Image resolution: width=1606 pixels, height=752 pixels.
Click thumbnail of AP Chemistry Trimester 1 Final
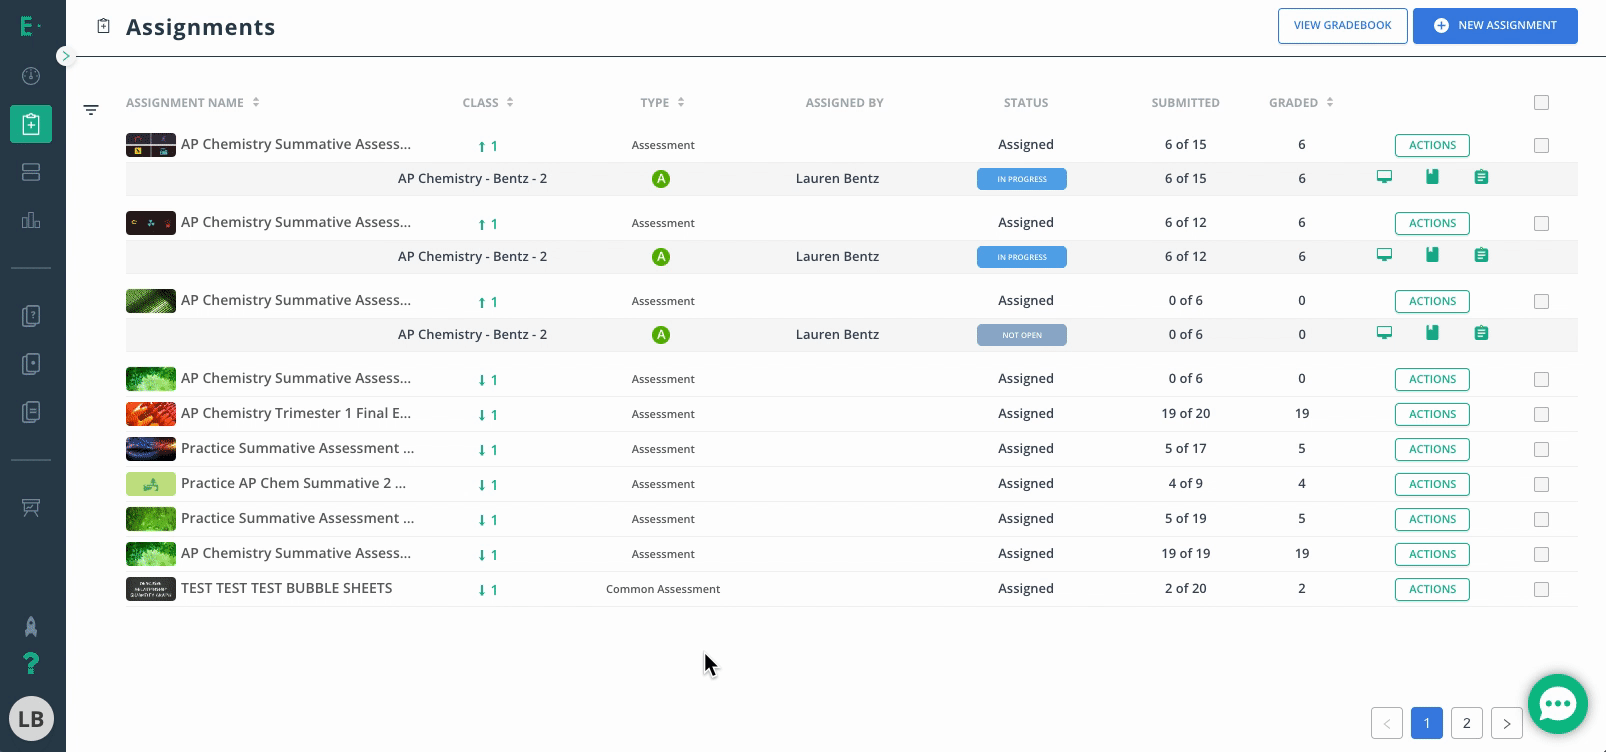[151, 414]
